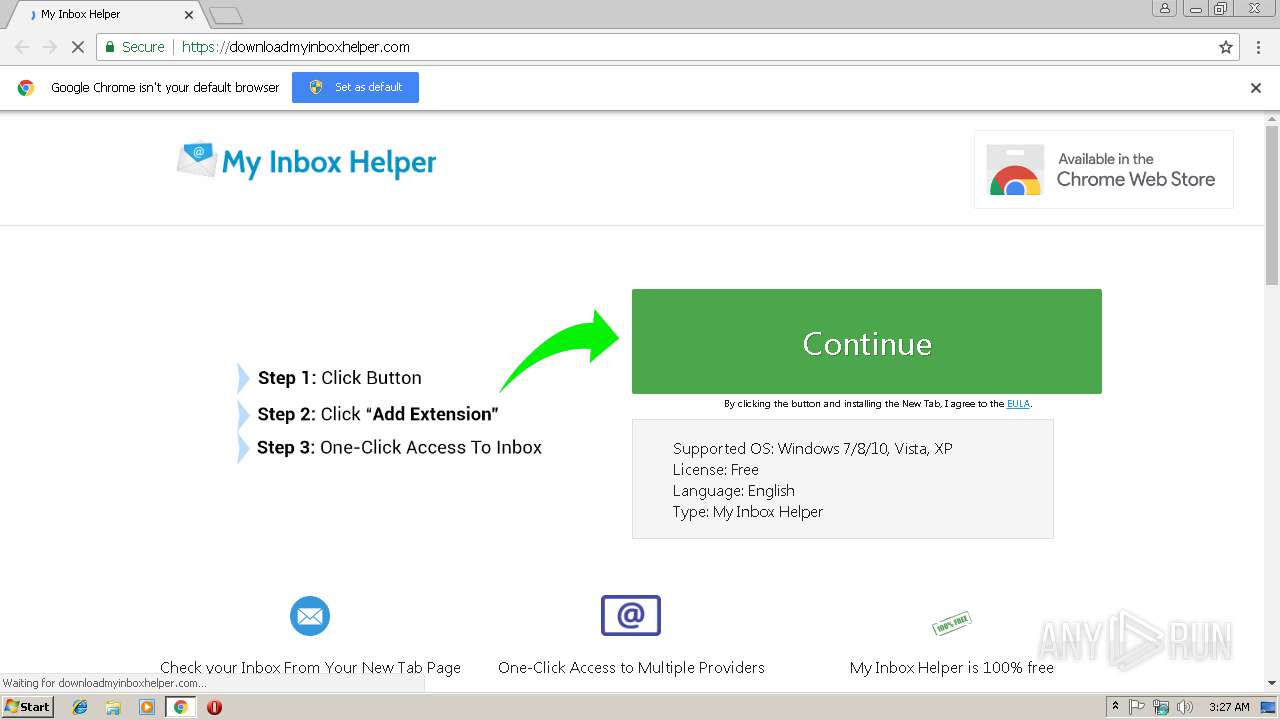The width and height of the screenshot is (1280, 720).
Task: Click the page scrollbar up arrow
Action: pos(1272,120)
